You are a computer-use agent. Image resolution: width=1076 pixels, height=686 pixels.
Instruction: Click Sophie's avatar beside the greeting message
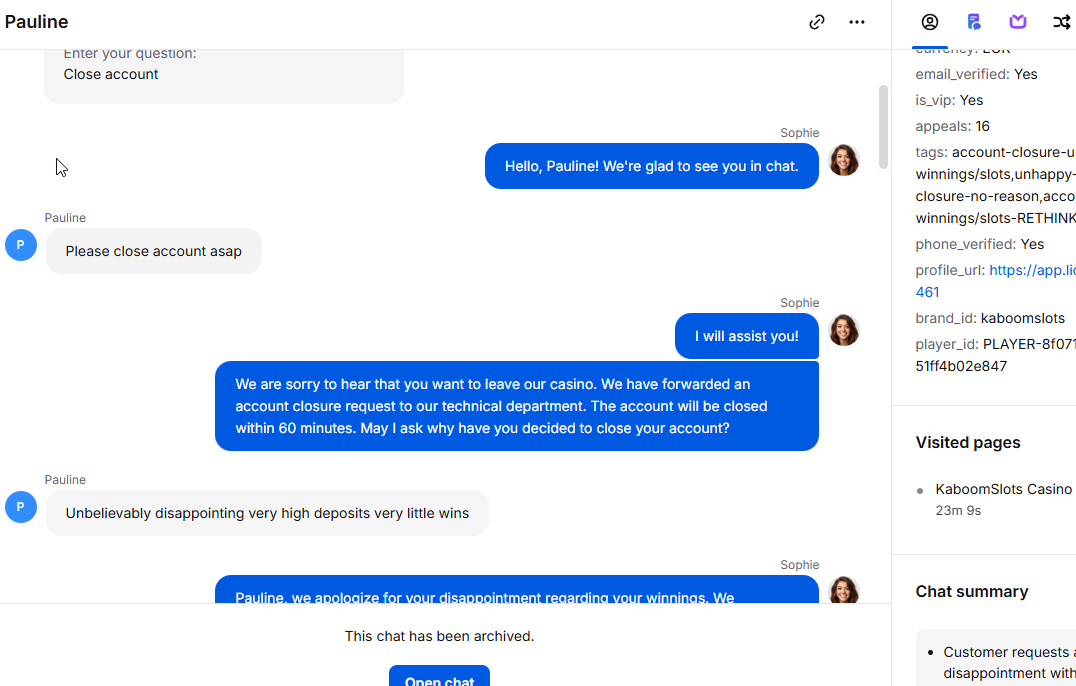(844, 161)
